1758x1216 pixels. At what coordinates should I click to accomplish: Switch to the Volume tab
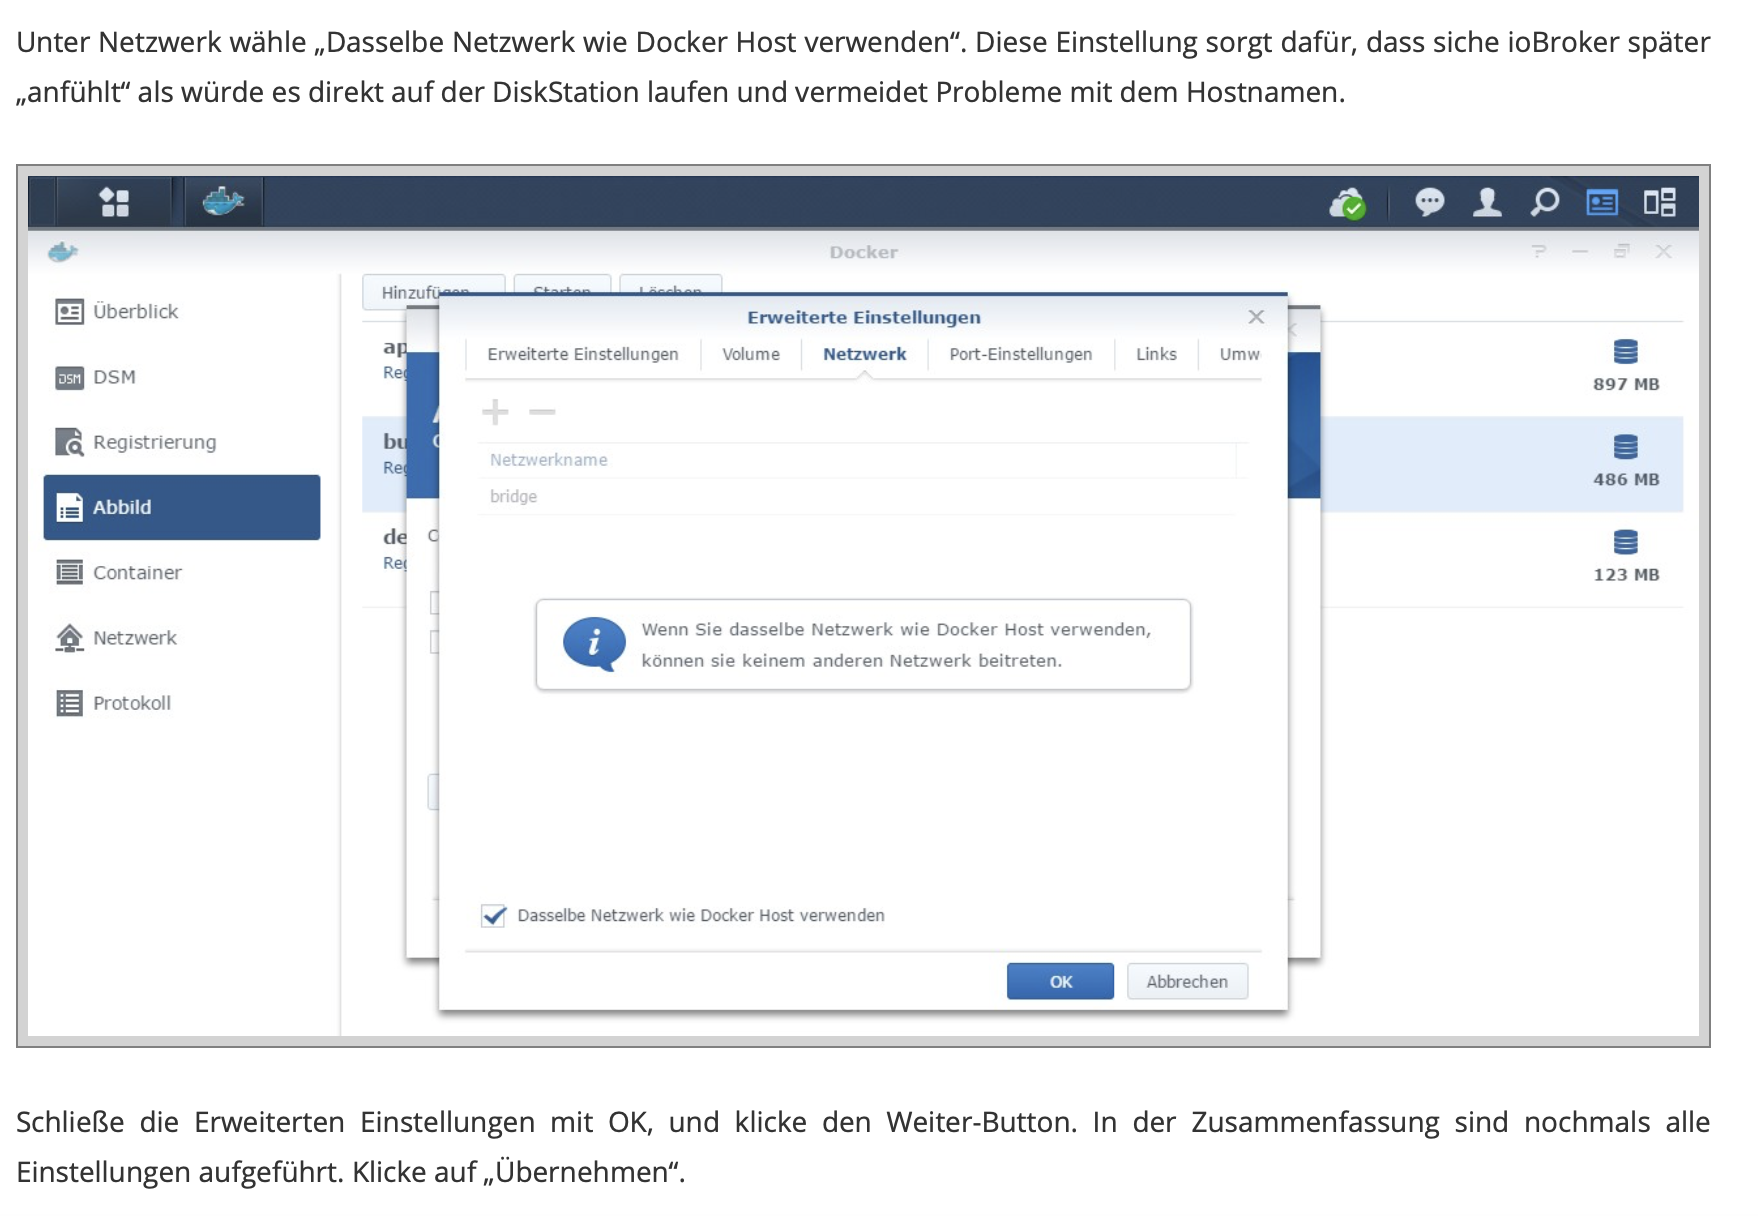(751, 354)
